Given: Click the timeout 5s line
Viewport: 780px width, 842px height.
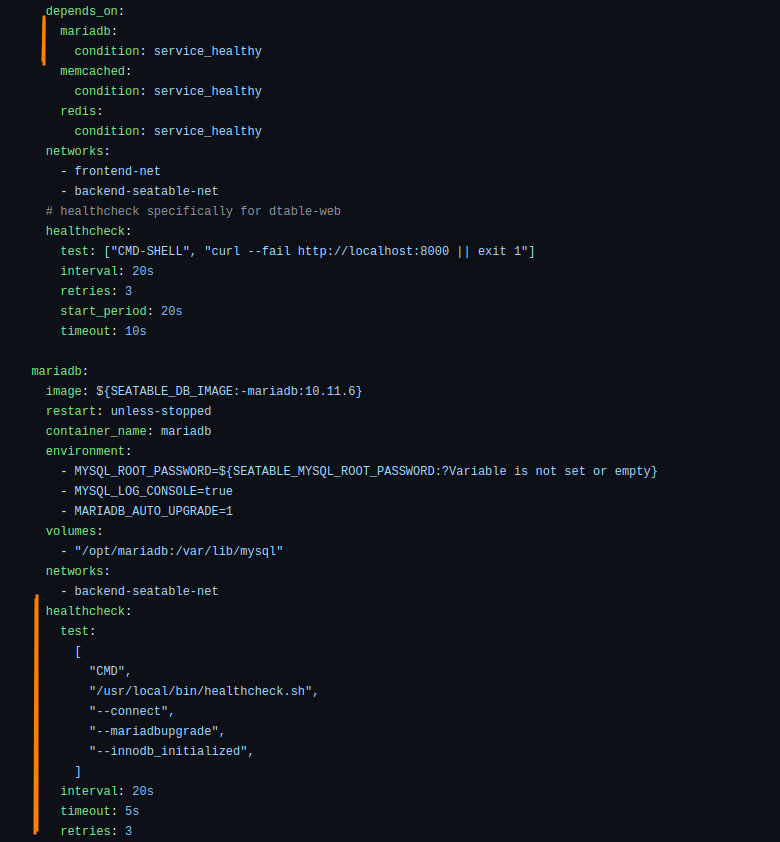Looking at the screenshot, I should [x=100, y=811].
